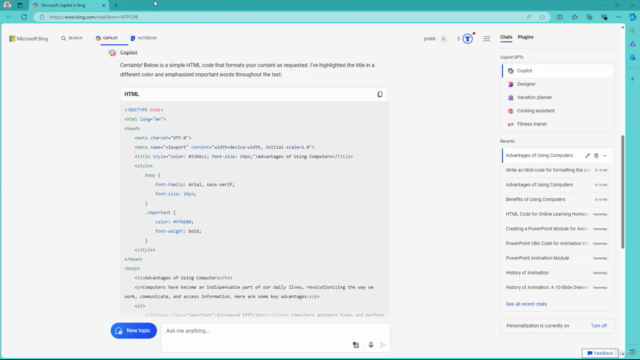The height and width of the screenshot is (360, 640).
Task: Switch to the Chats panel tab
Action: pyautogui.click(x=506, y=37)
